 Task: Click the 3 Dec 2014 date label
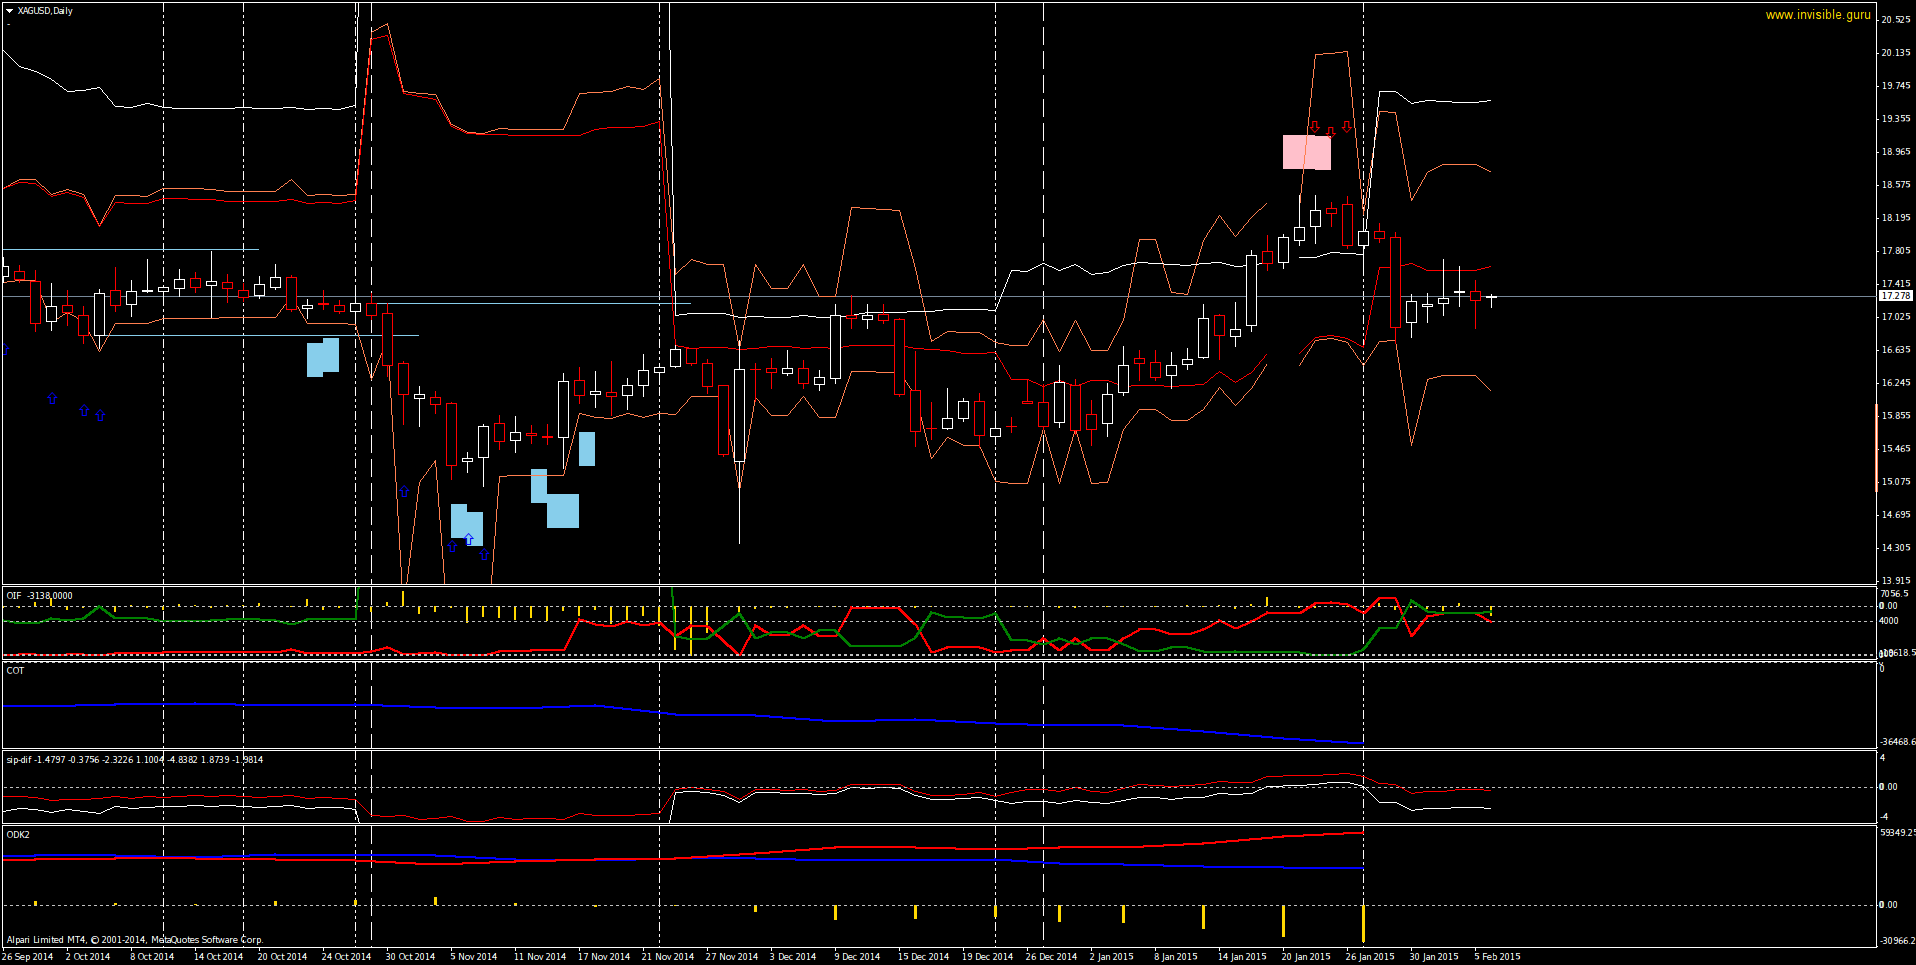(793, 957)
